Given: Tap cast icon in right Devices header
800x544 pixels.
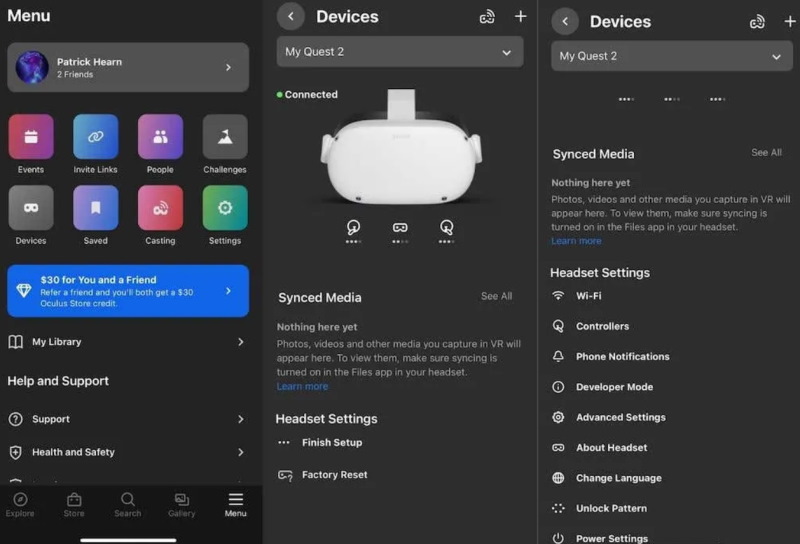Looking at the screenshot, I should point(757,22).
